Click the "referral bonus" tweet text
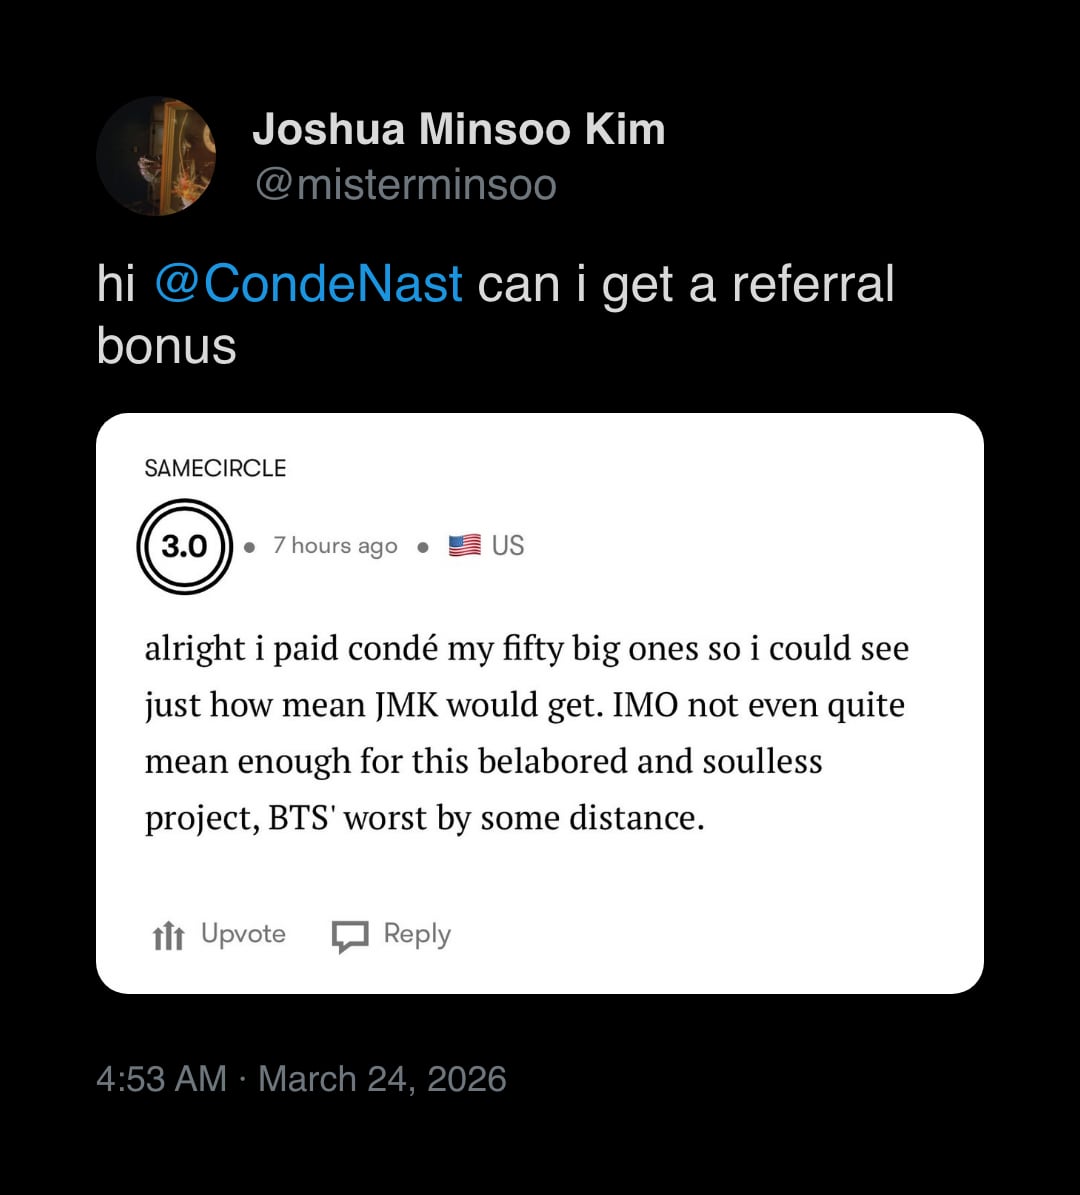 click(x=812, y=284)
